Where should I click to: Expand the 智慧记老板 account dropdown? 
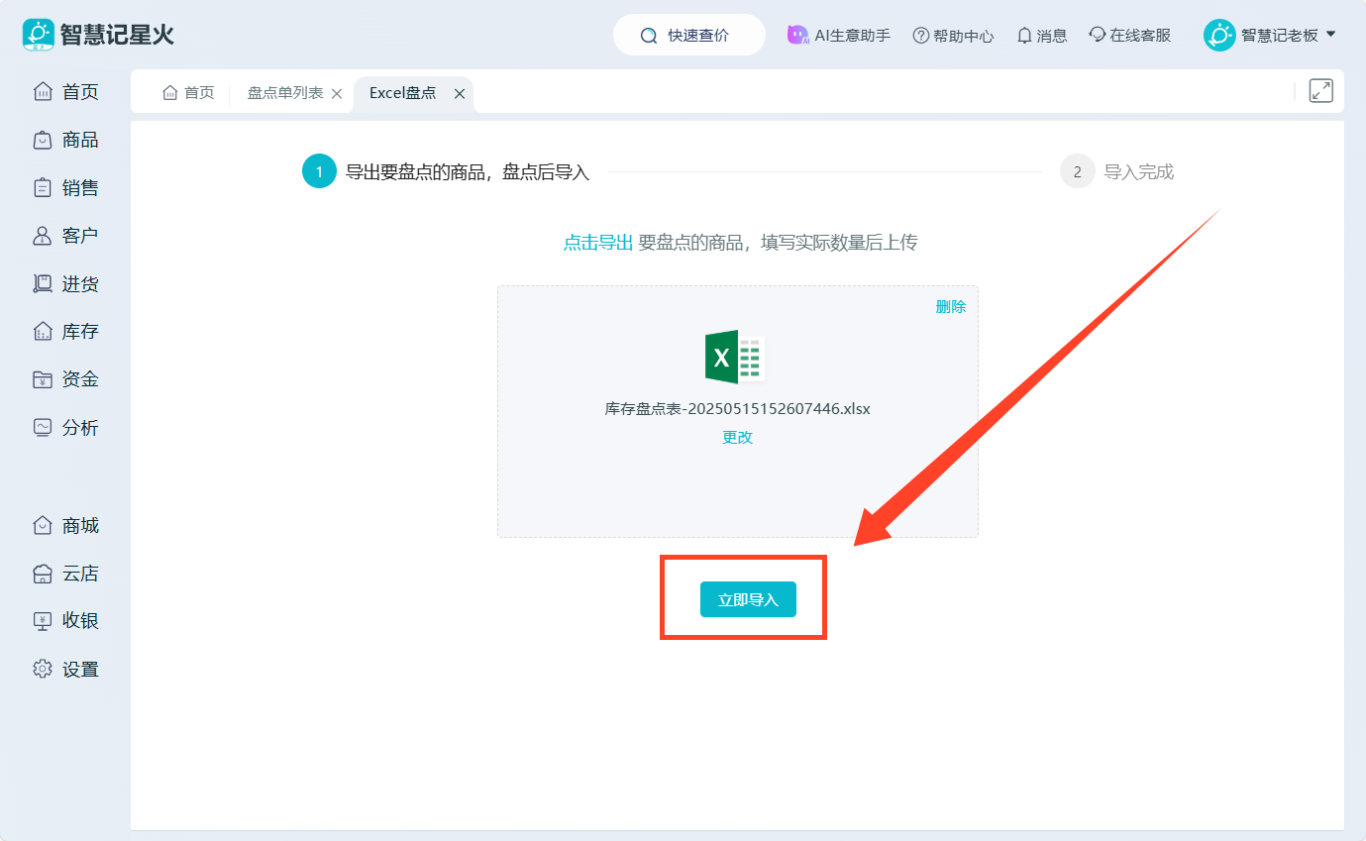coord(1330,35)
